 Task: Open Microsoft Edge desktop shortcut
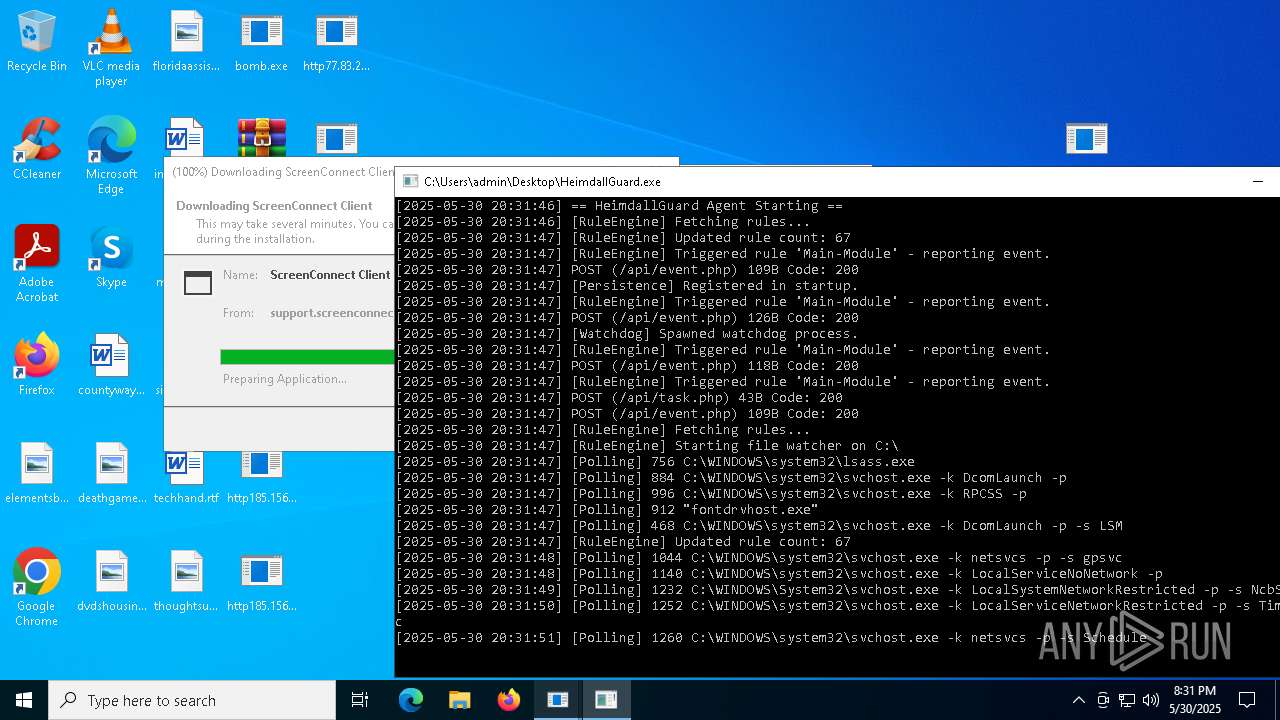[111, 155]
